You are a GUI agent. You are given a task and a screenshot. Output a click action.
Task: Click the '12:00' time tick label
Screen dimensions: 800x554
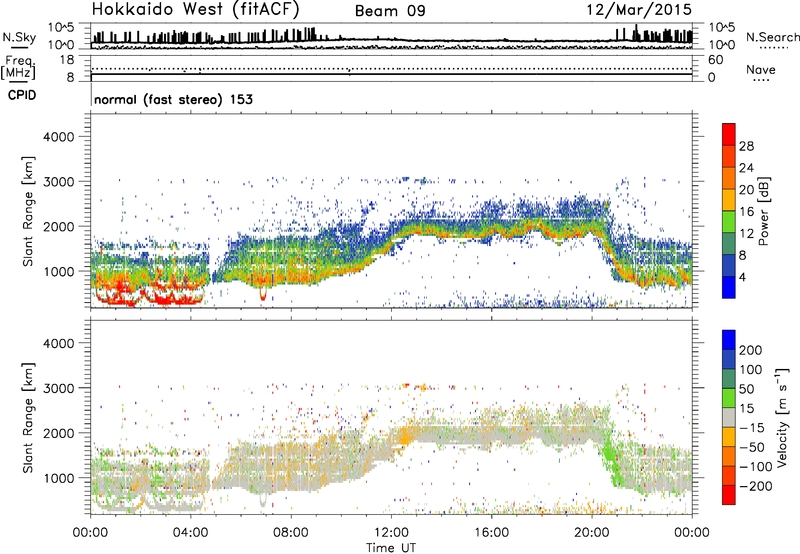391,533
